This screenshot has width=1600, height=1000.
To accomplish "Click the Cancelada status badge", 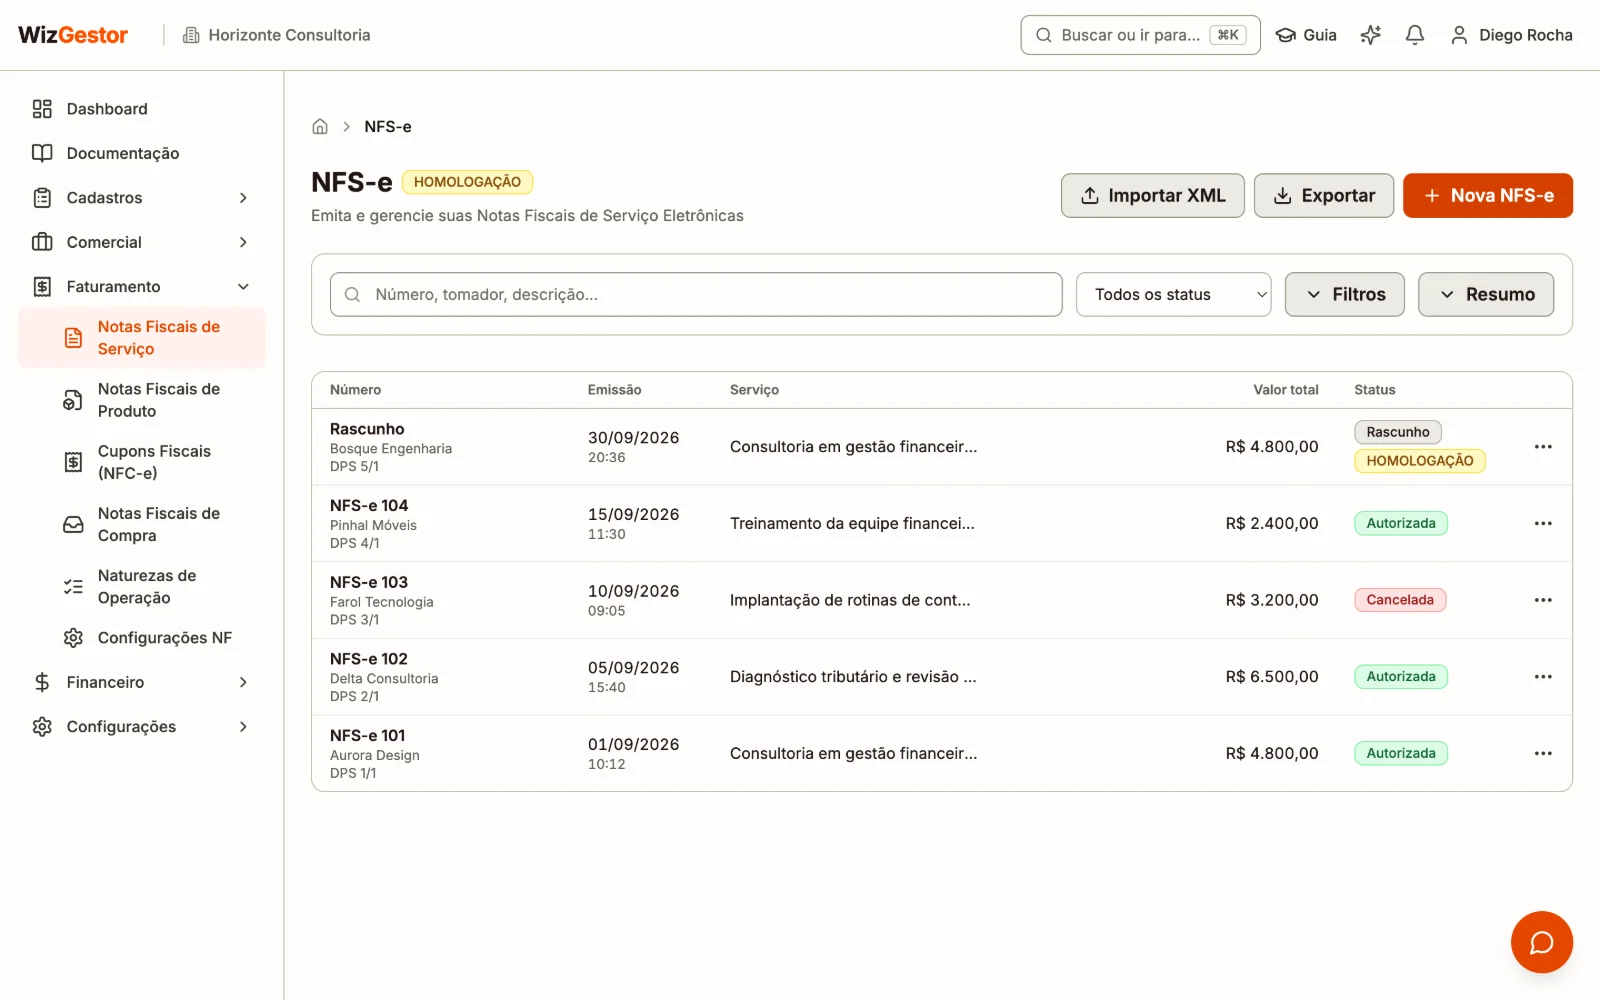I will tap(1400, 600).
